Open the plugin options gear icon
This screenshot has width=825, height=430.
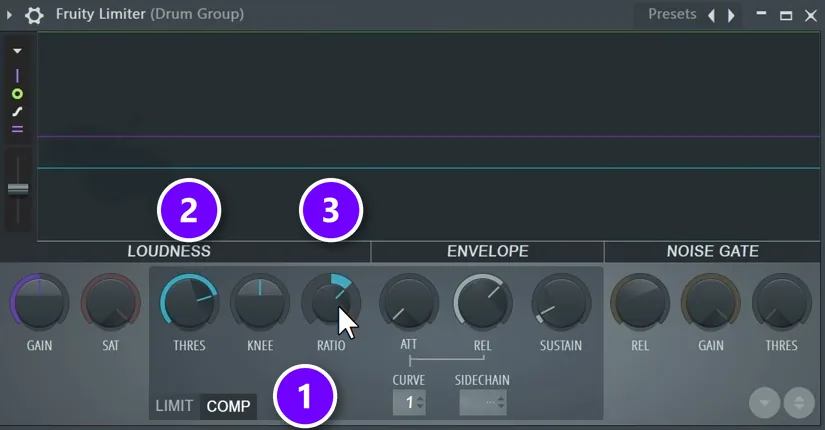[x=34, y=15]
